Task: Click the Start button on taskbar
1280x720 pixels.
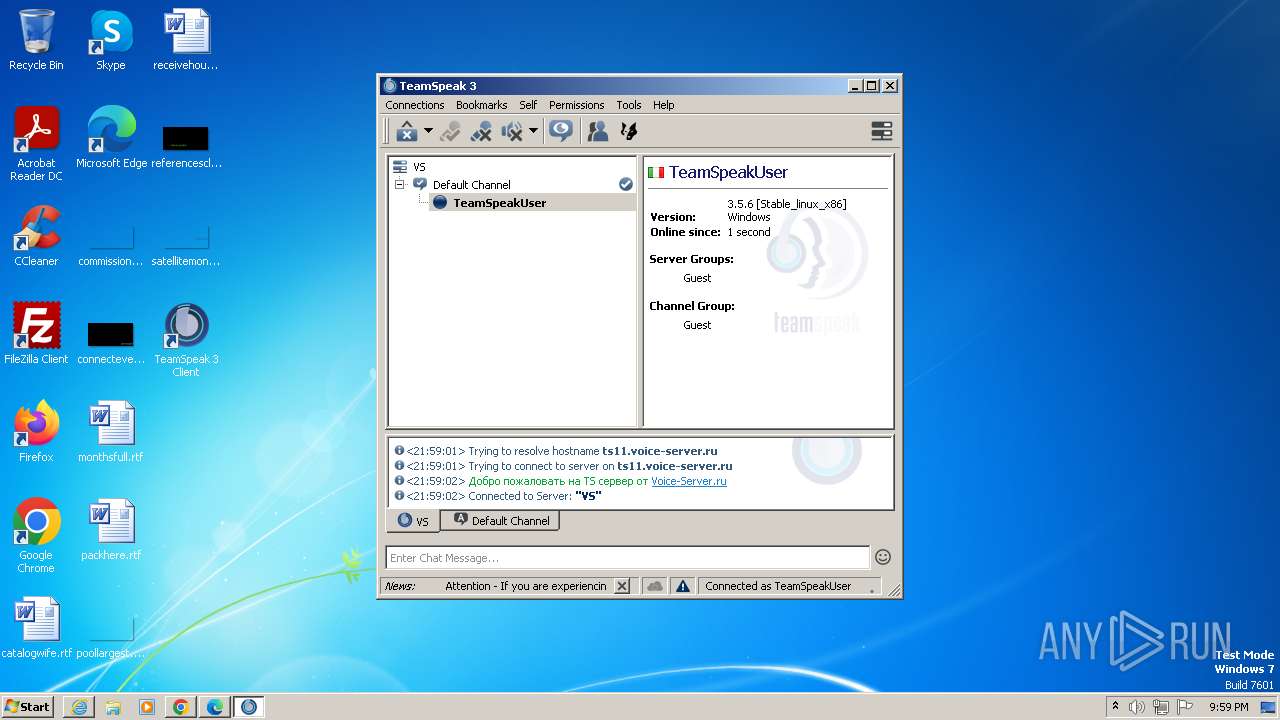Action: pos(28,706)
